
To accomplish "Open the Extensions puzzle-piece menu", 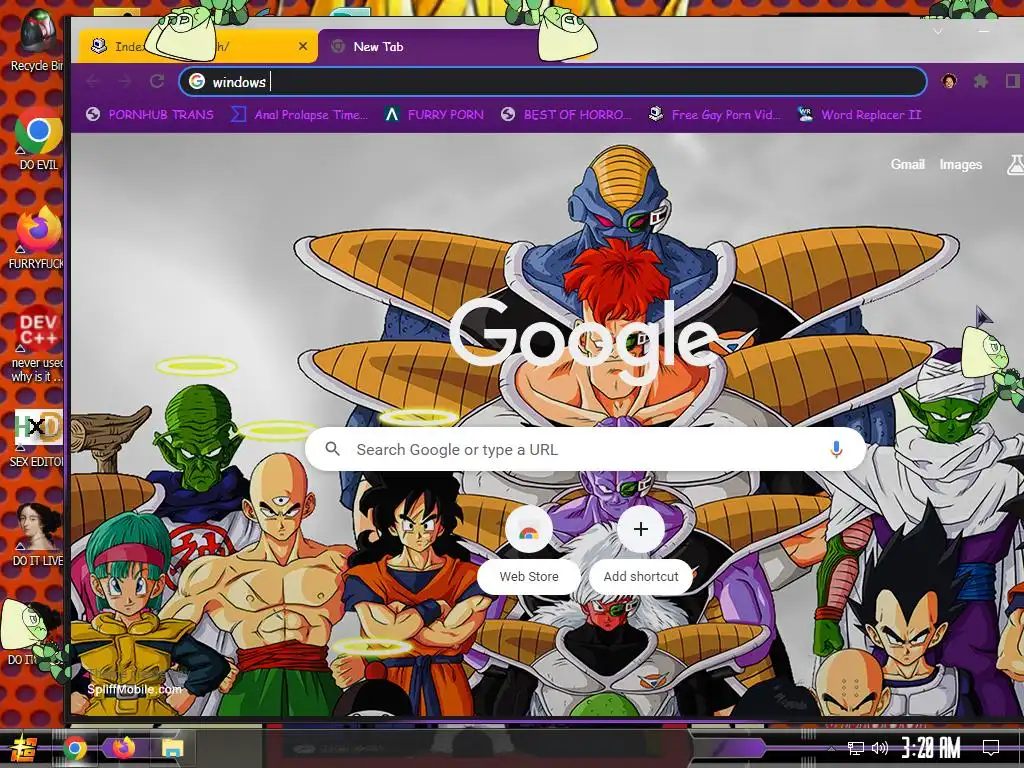I will [980, 81].
